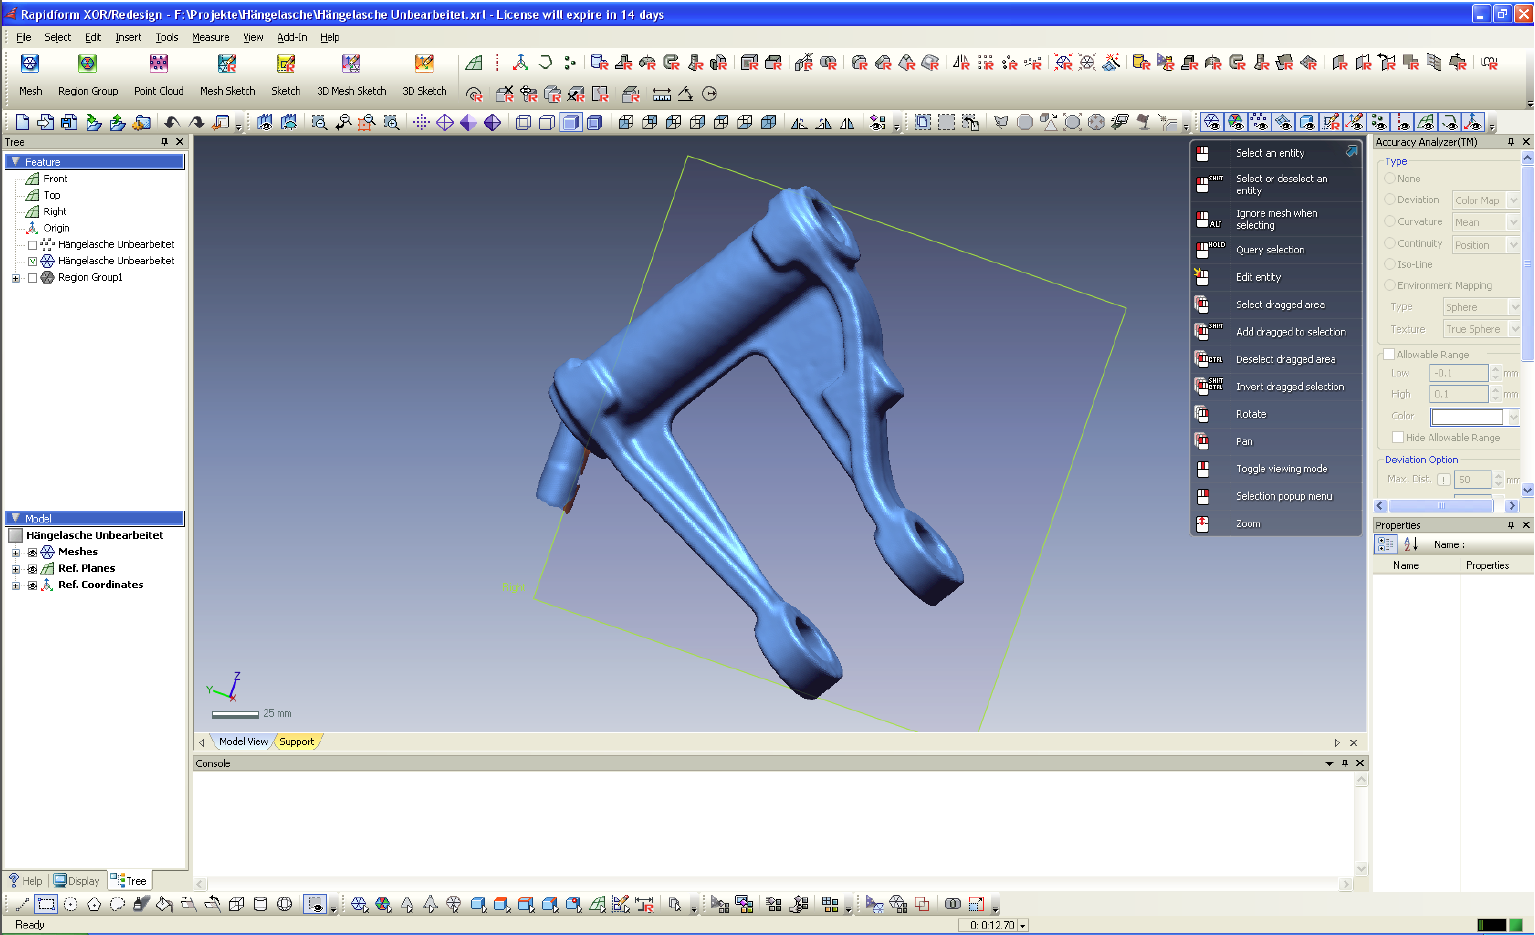Click the Display tab button
1535x935 pixels.
pos(77,881)
